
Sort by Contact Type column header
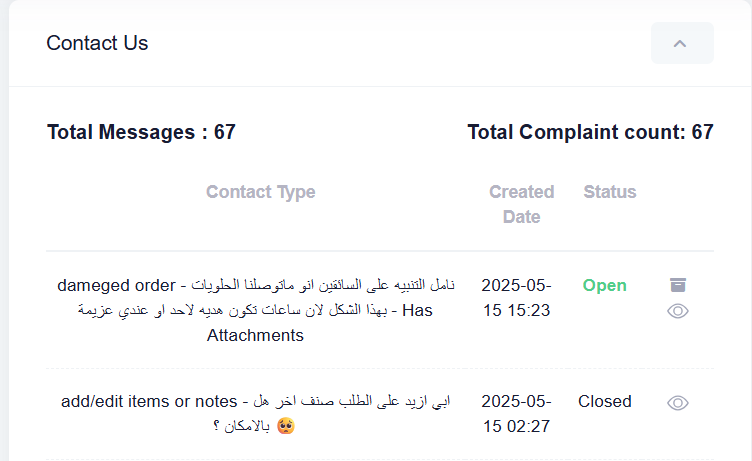(260, 192)
